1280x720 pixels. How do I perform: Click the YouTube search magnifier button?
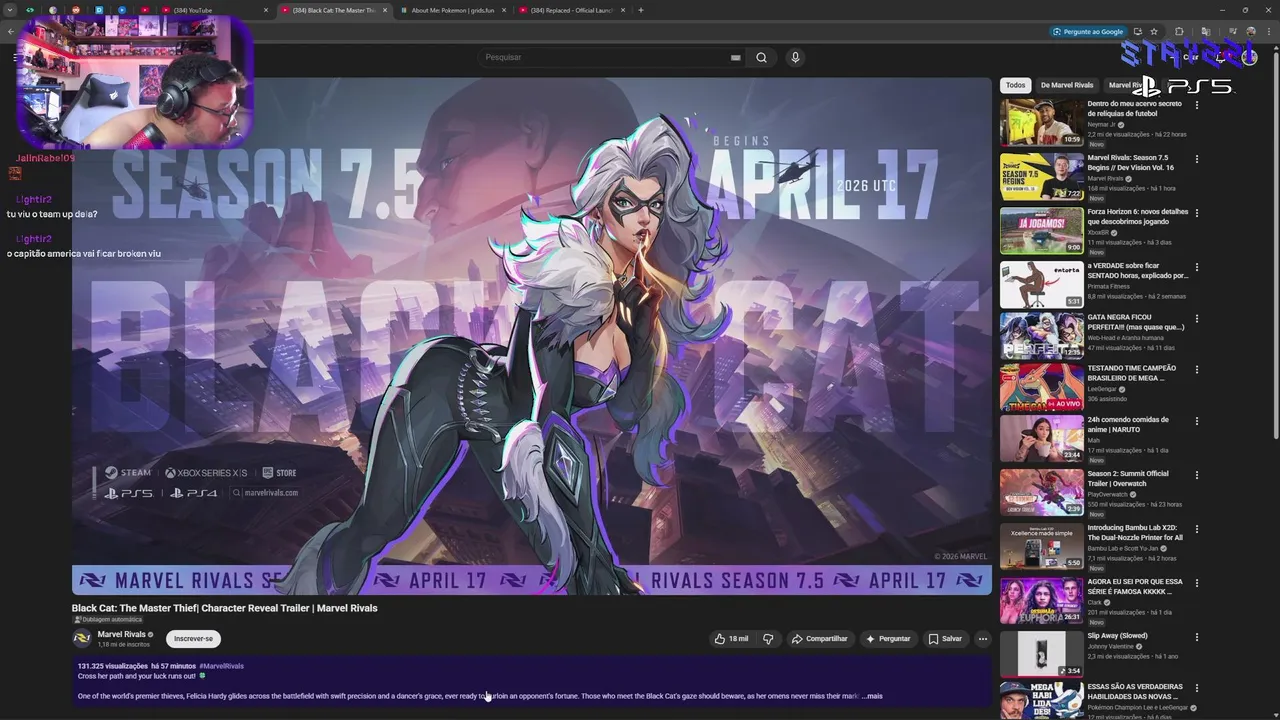761,57
